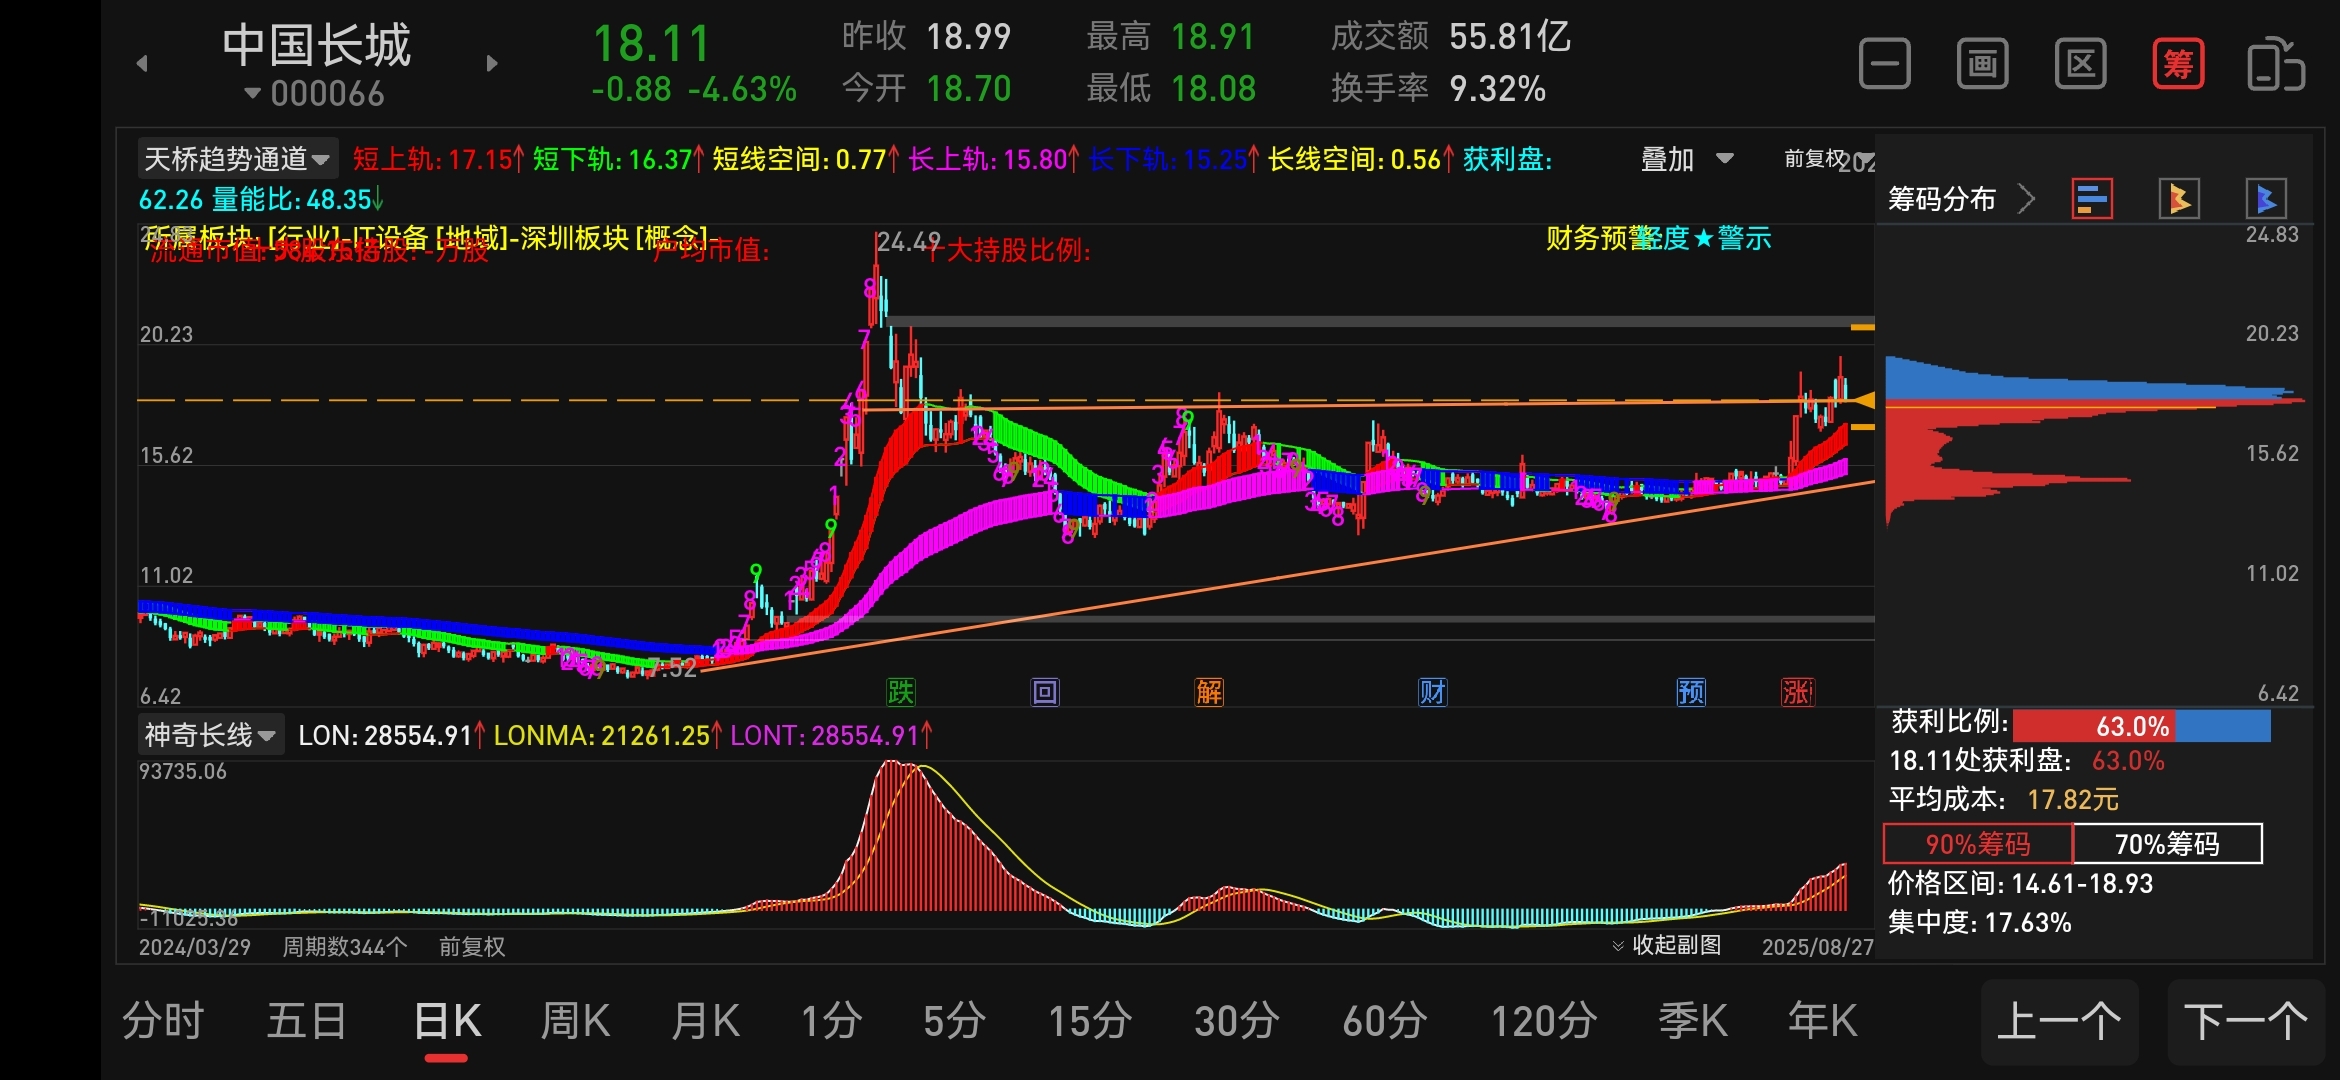
Task: Open the multi-window layout icon
Action: (x=1982, y=64)
